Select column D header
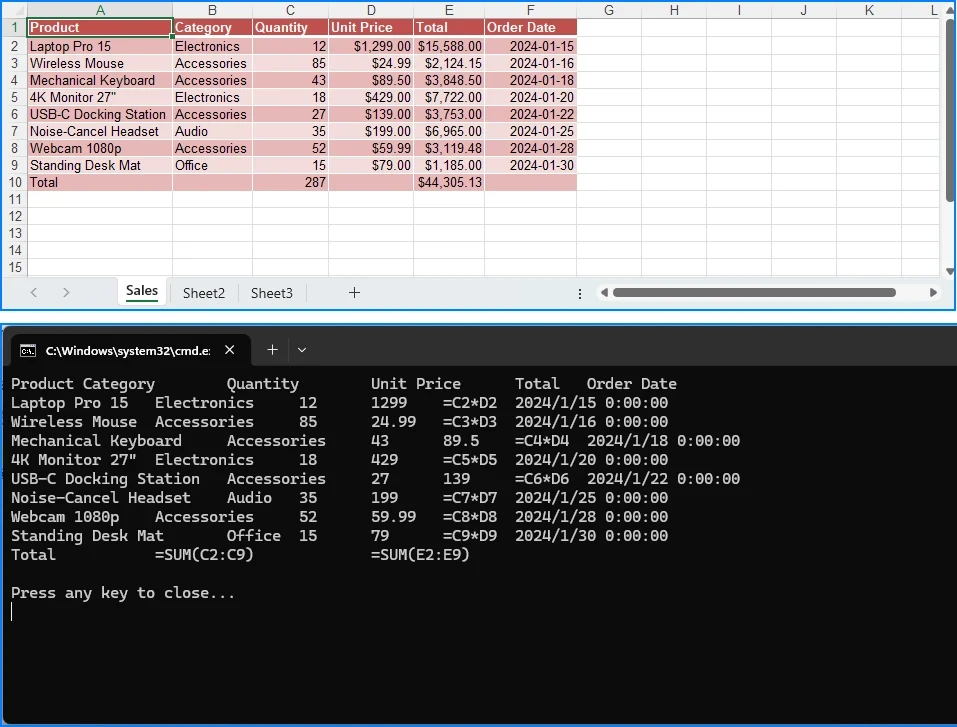 [x=371, y=10]
